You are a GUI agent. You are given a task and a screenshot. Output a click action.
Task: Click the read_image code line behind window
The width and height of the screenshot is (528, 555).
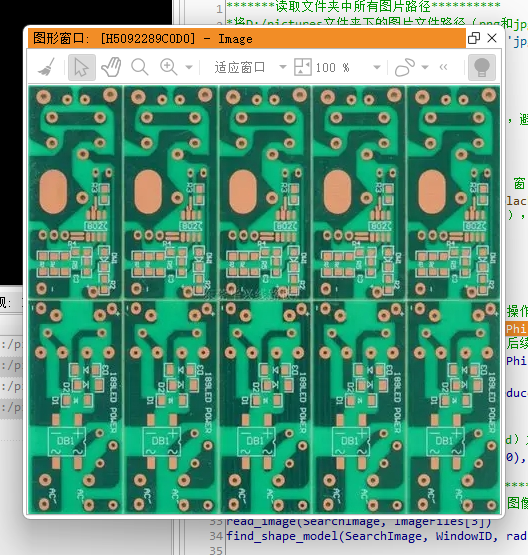[x=358, y=522]
